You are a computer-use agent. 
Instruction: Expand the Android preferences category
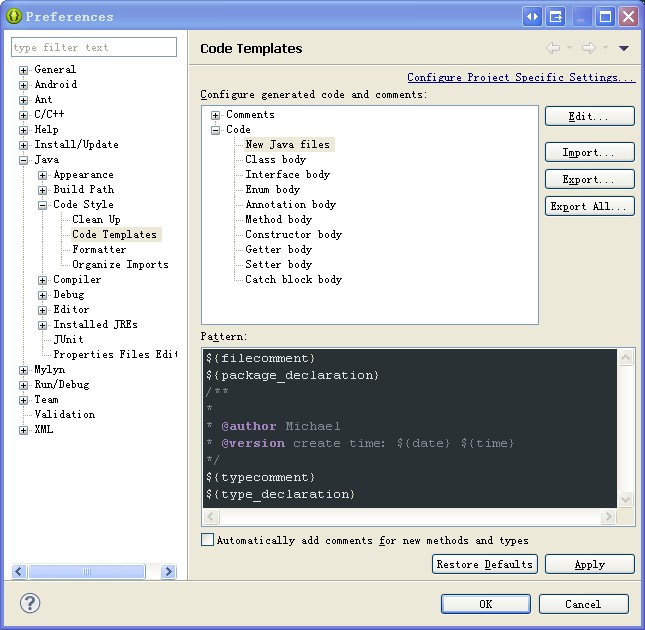coord(24,85)
